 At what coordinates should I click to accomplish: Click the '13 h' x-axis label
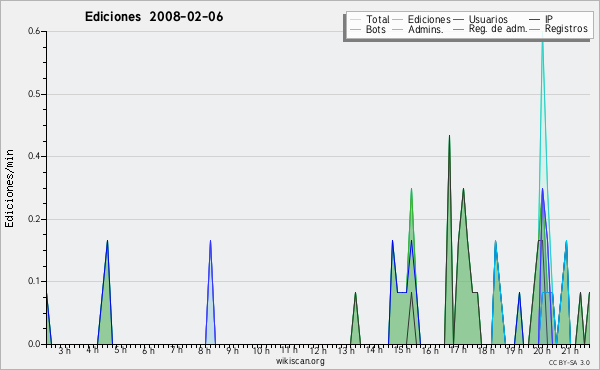point(346,351)
